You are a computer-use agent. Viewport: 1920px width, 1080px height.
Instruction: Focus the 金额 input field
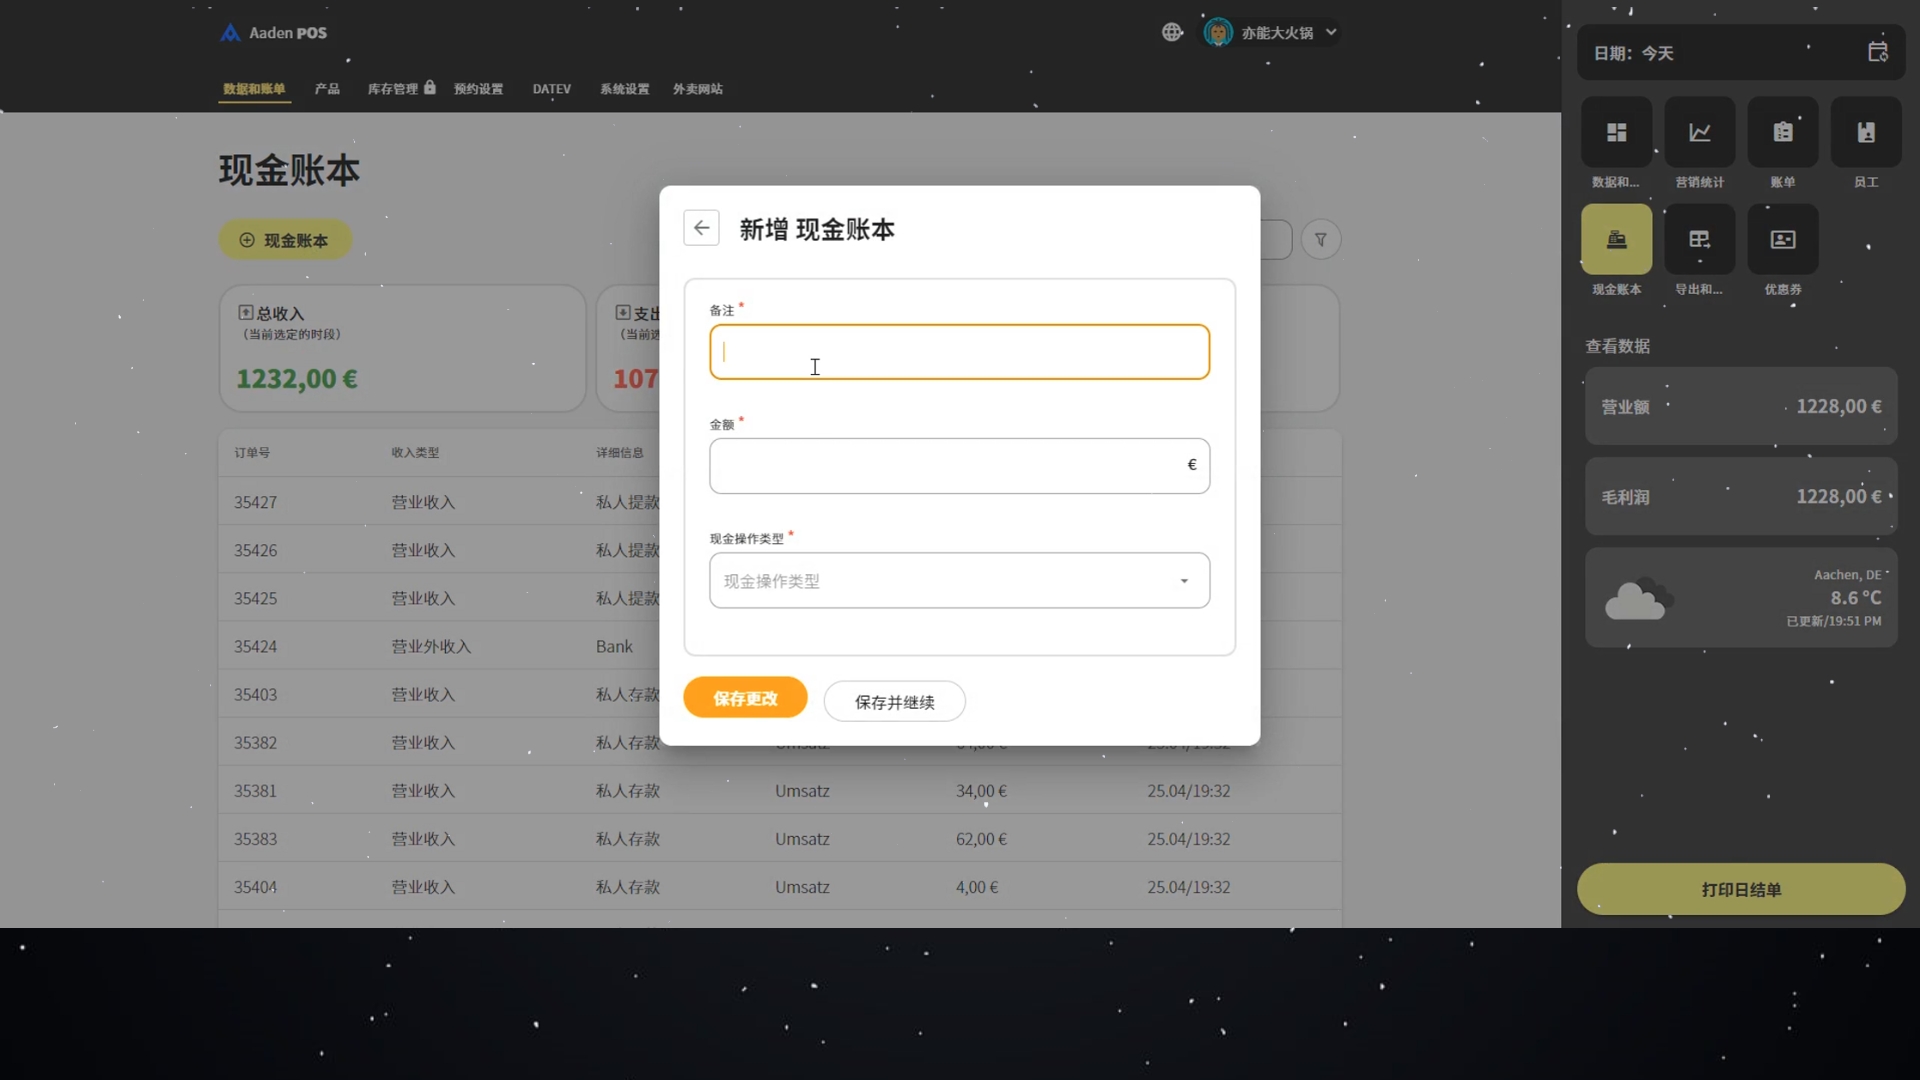tap(945, 466)
